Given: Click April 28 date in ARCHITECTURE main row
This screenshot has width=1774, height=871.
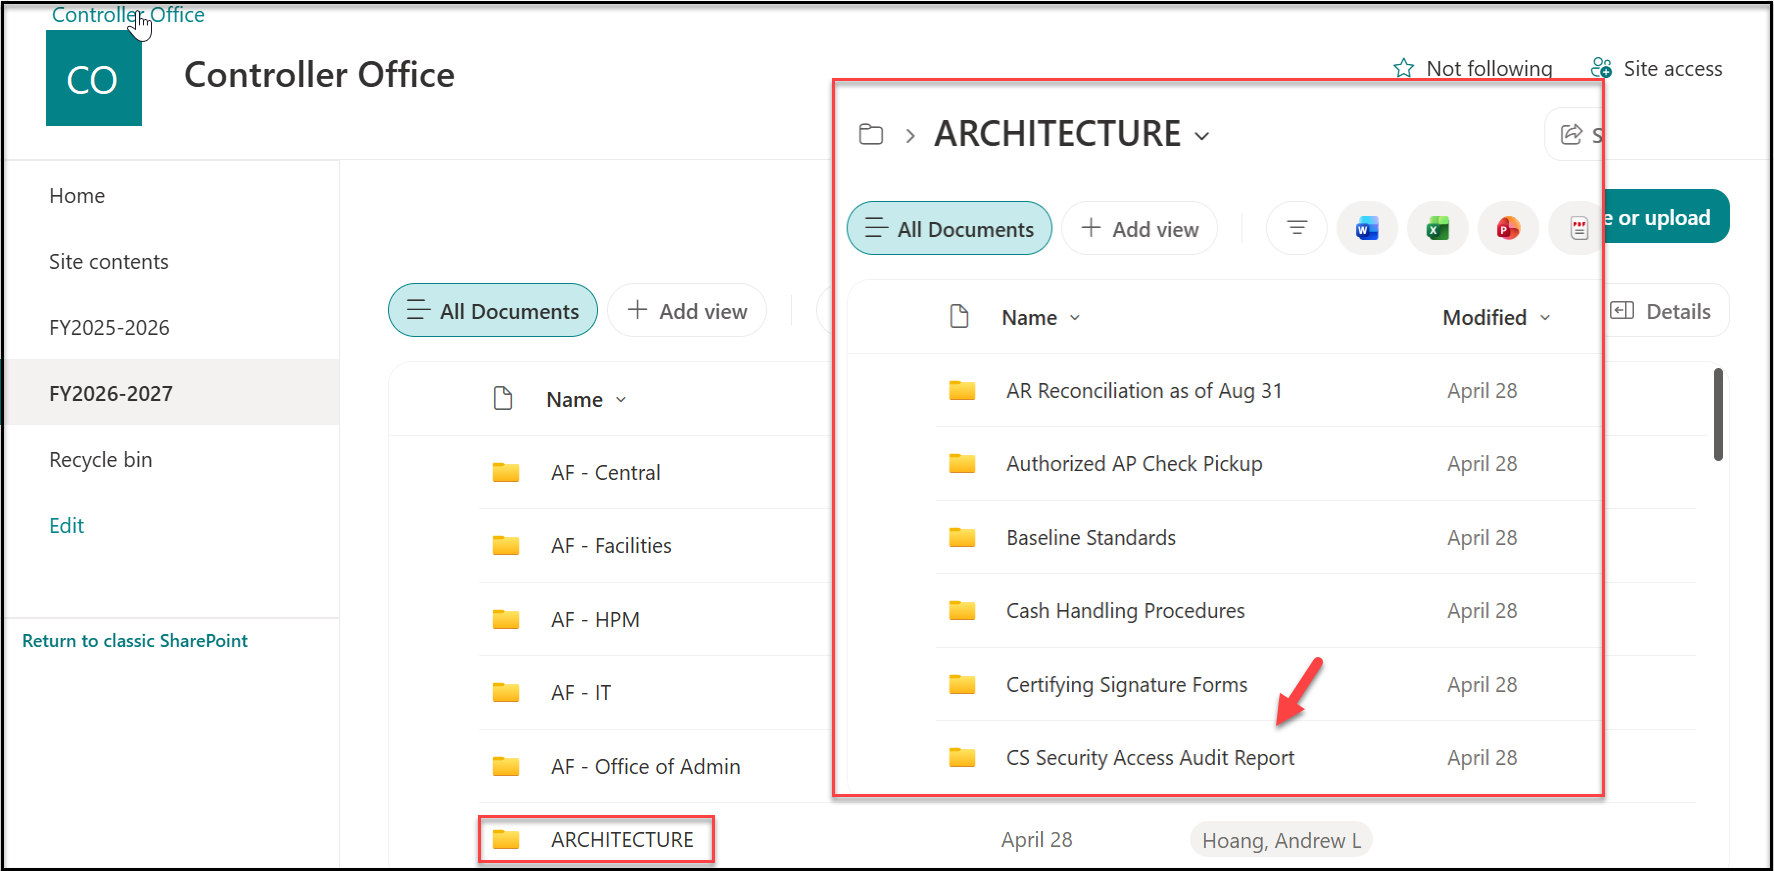Looking at the screenshot, I should click(x=1037, y=840).
